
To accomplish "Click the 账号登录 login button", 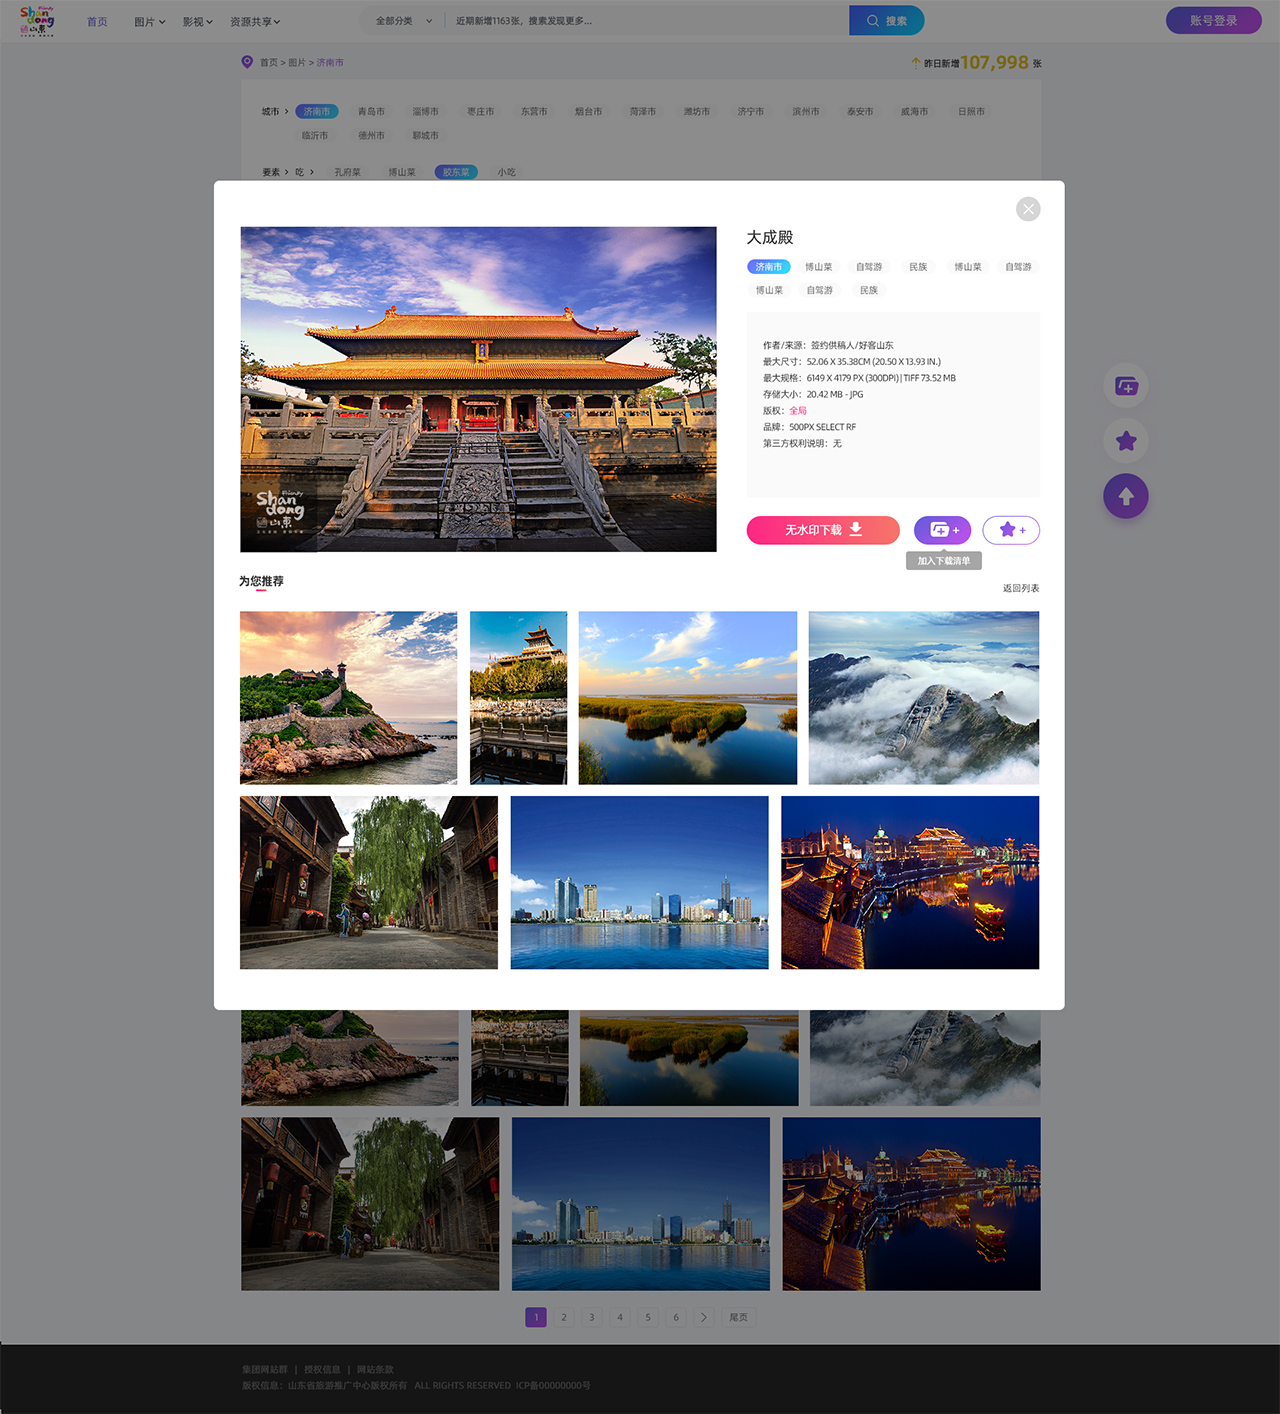I will click(x=1213, y=20).
